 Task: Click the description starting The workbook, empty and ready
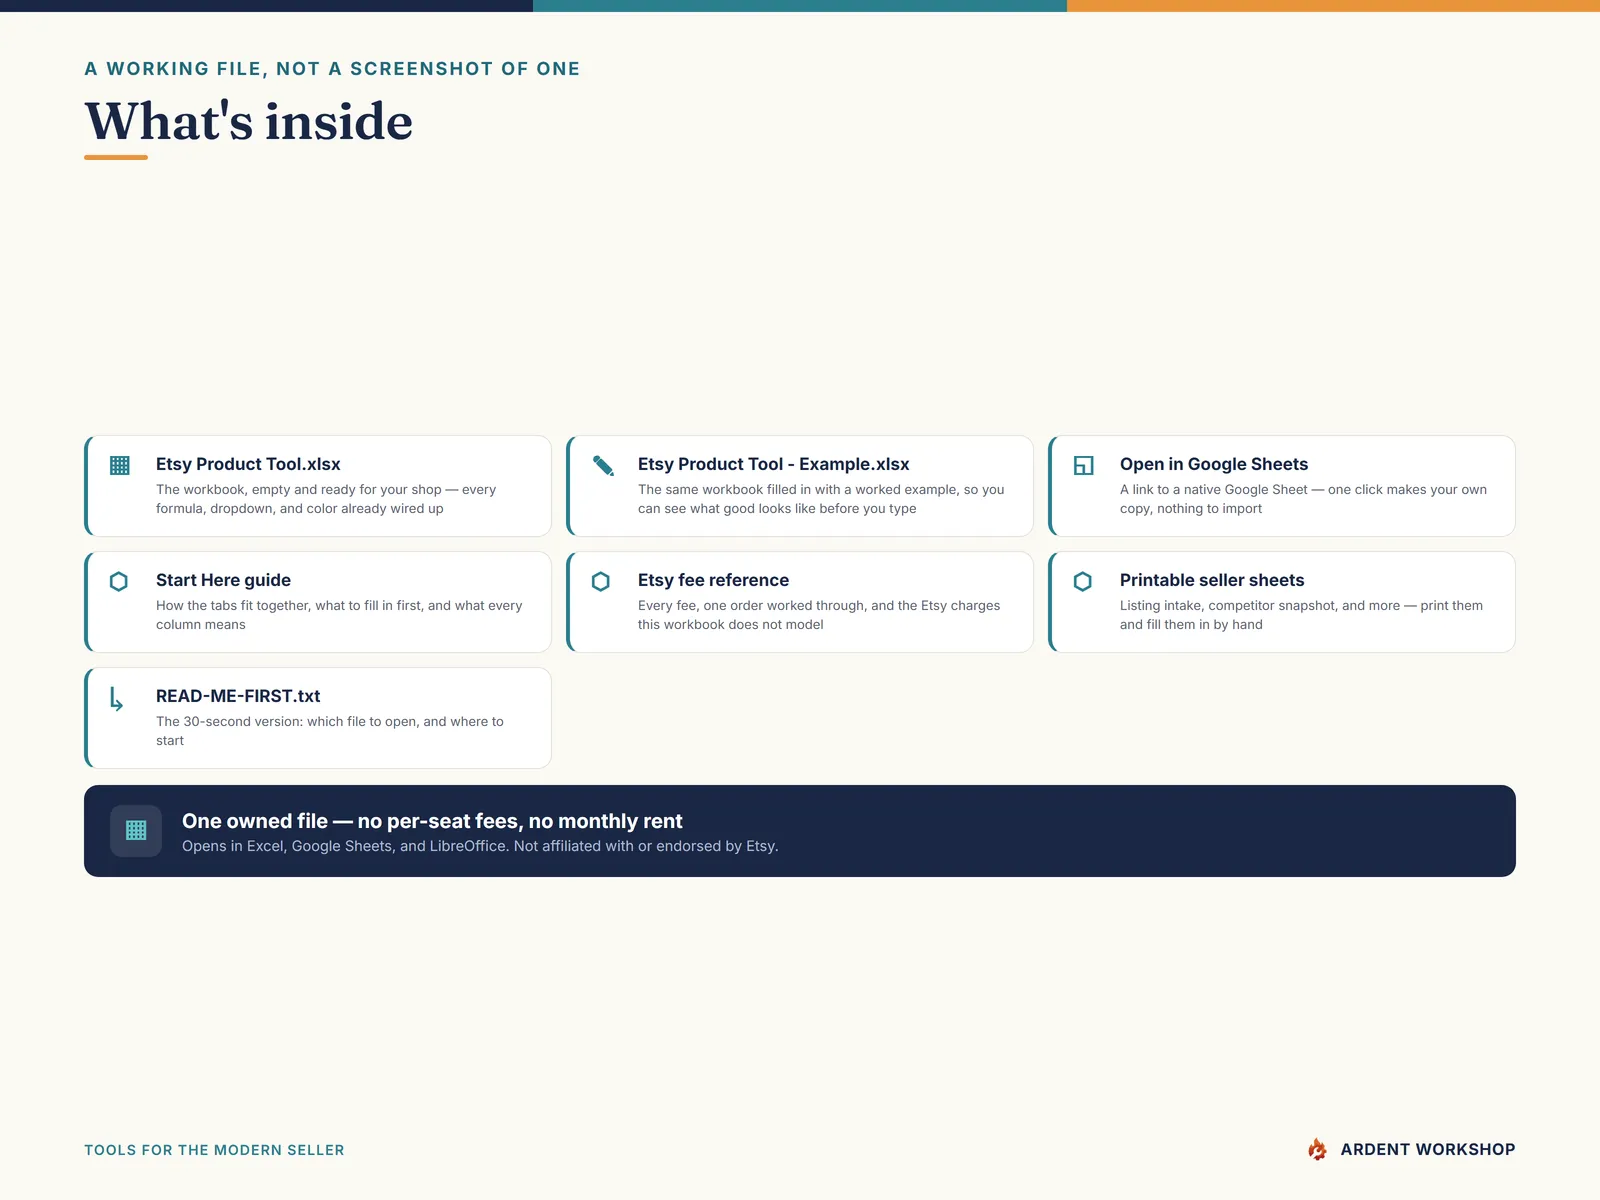tap(326, 499)
